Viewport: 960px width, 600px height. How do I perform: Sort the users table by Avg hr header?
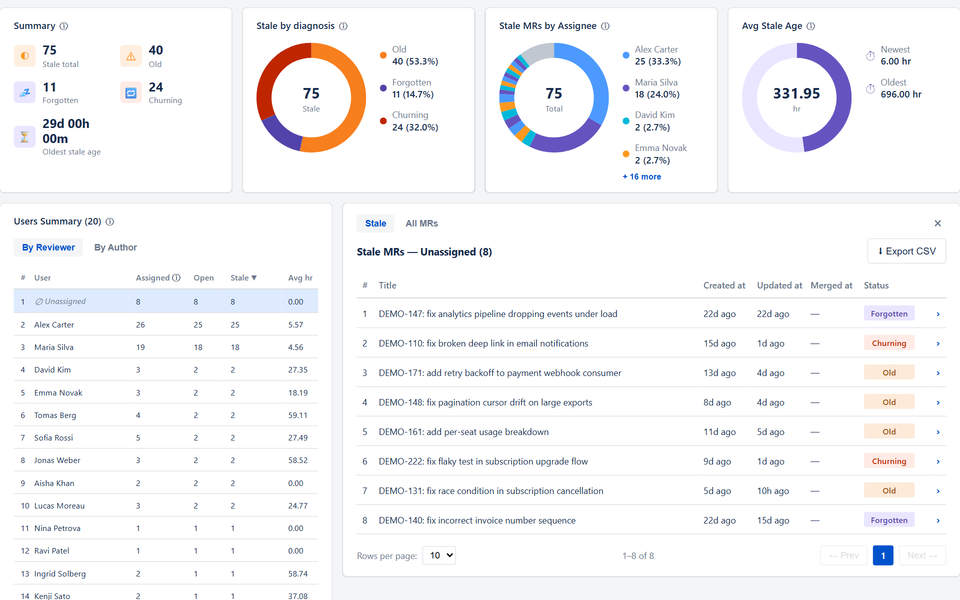pos(300,278)
